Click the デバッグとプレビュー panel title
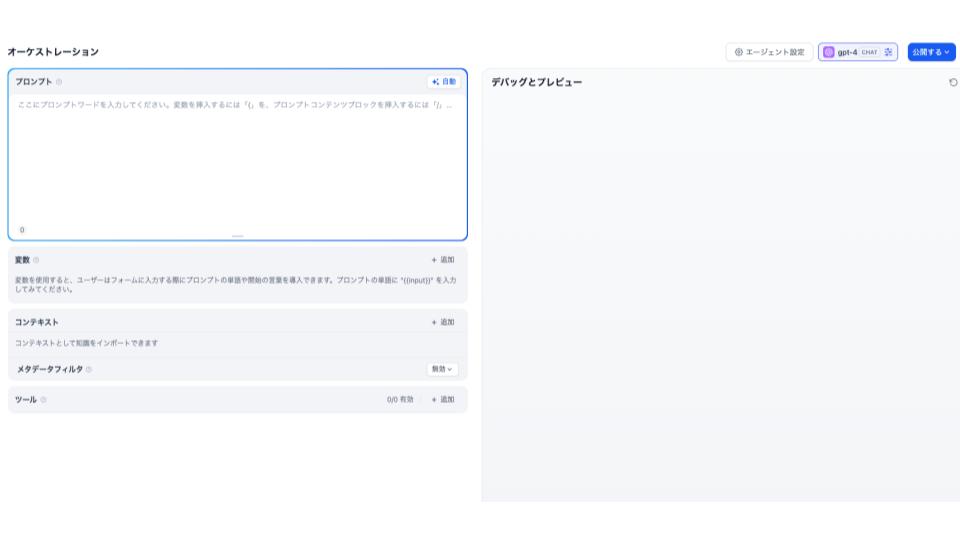This screenshot has width=960, height=540. 536,82
